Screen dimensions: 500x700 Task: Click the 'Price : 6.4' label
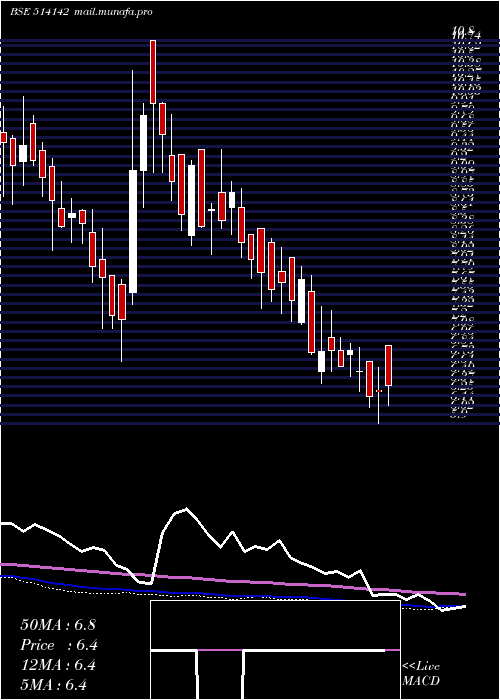pos(59,645)
